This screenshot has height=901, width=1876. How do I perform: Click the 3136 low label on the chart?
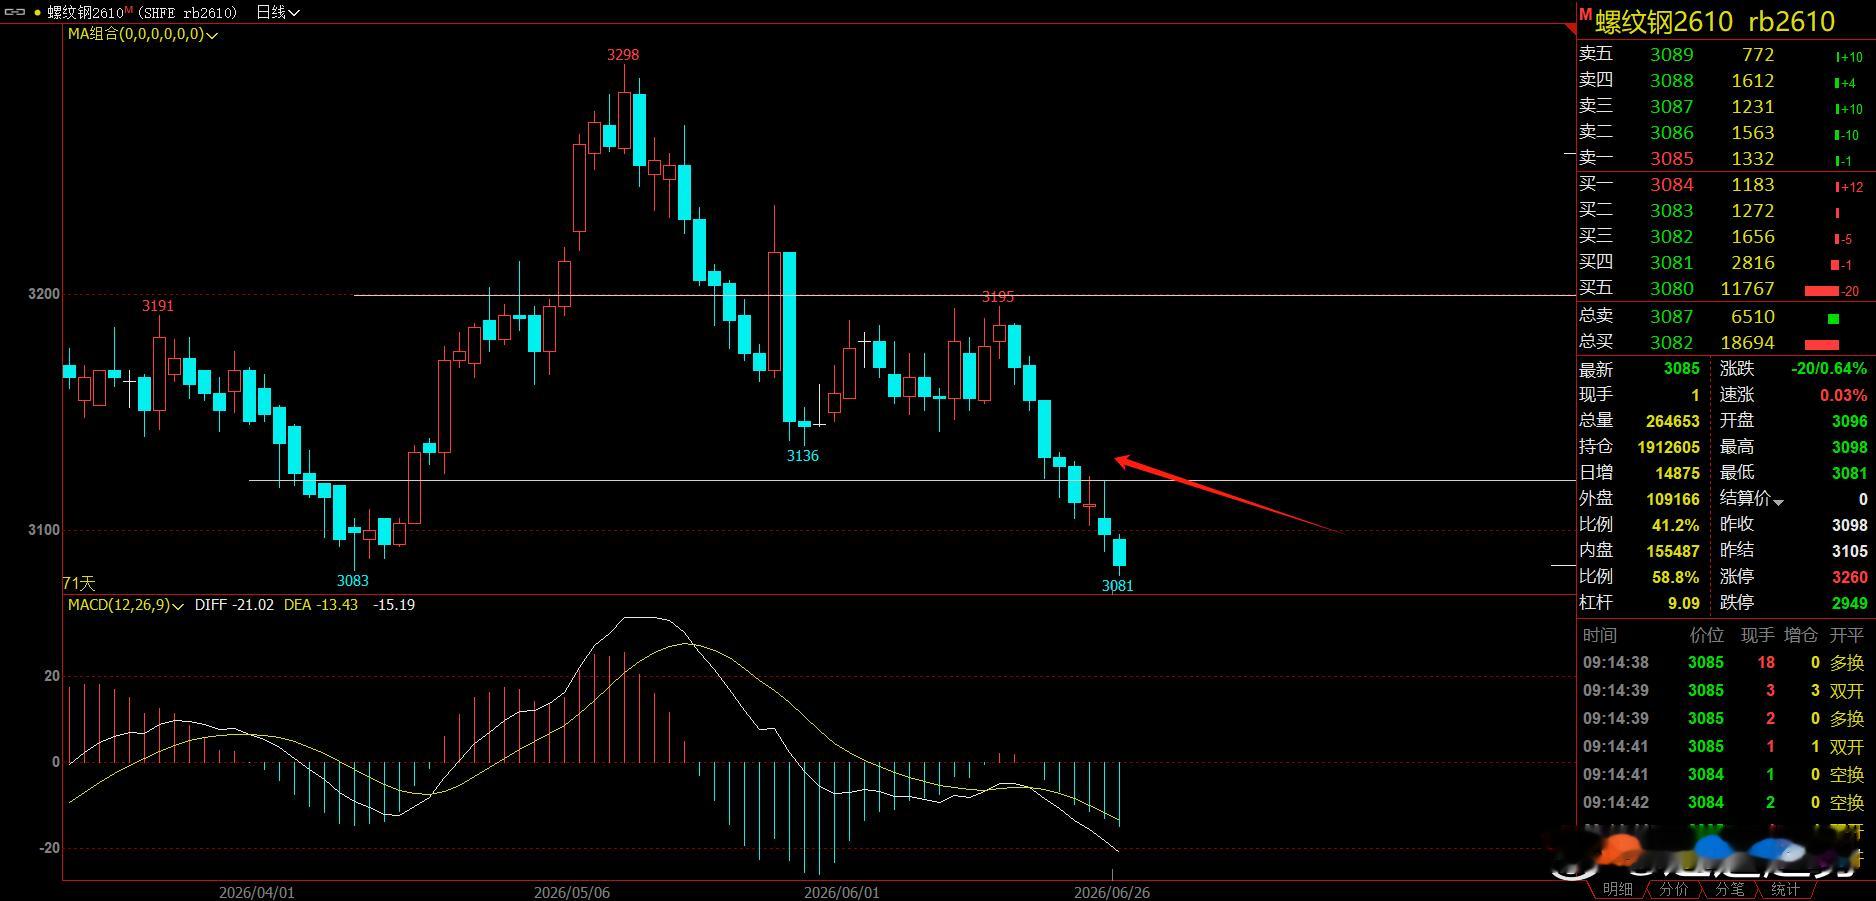click(802, 456)
